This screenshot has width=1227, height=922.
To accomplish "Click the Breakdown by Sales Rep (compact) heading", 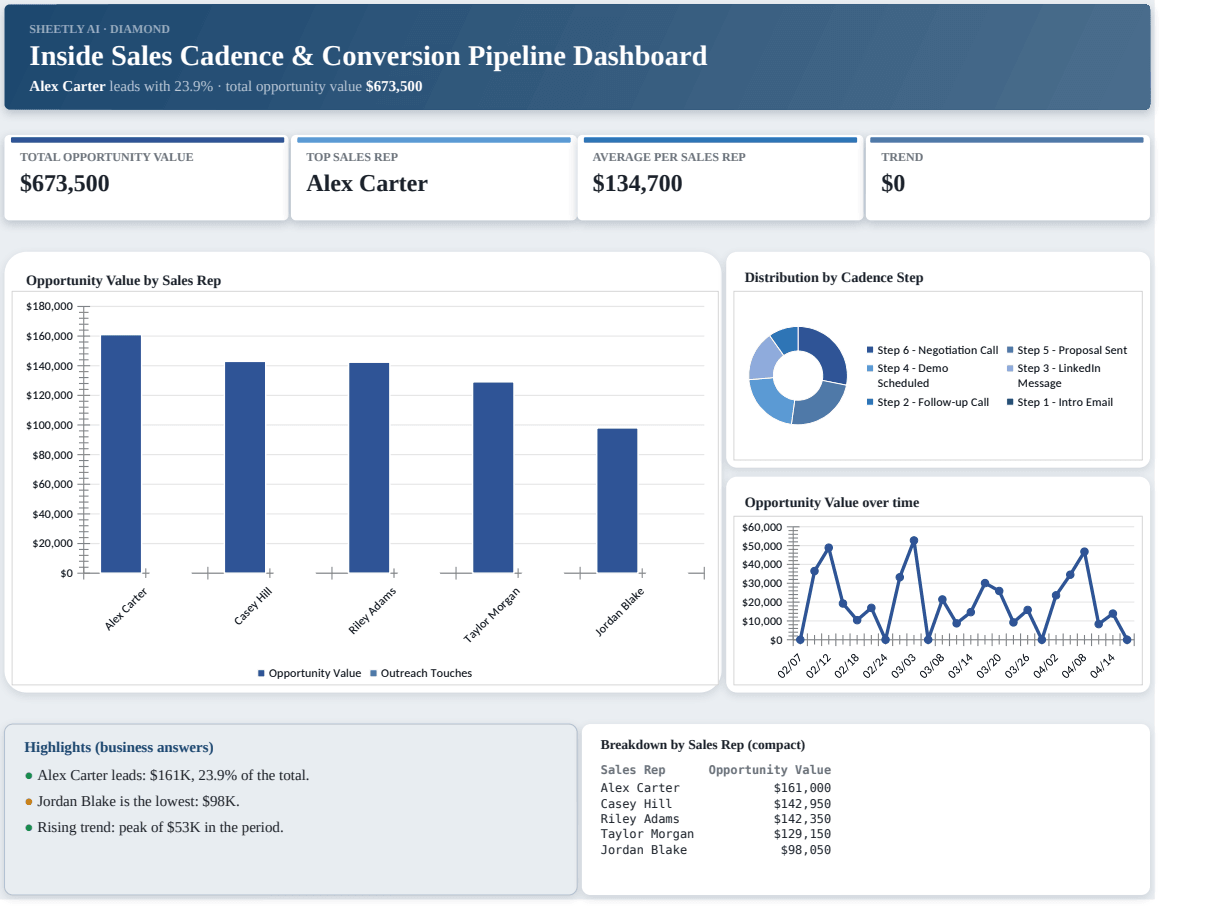I will (703, 745).
